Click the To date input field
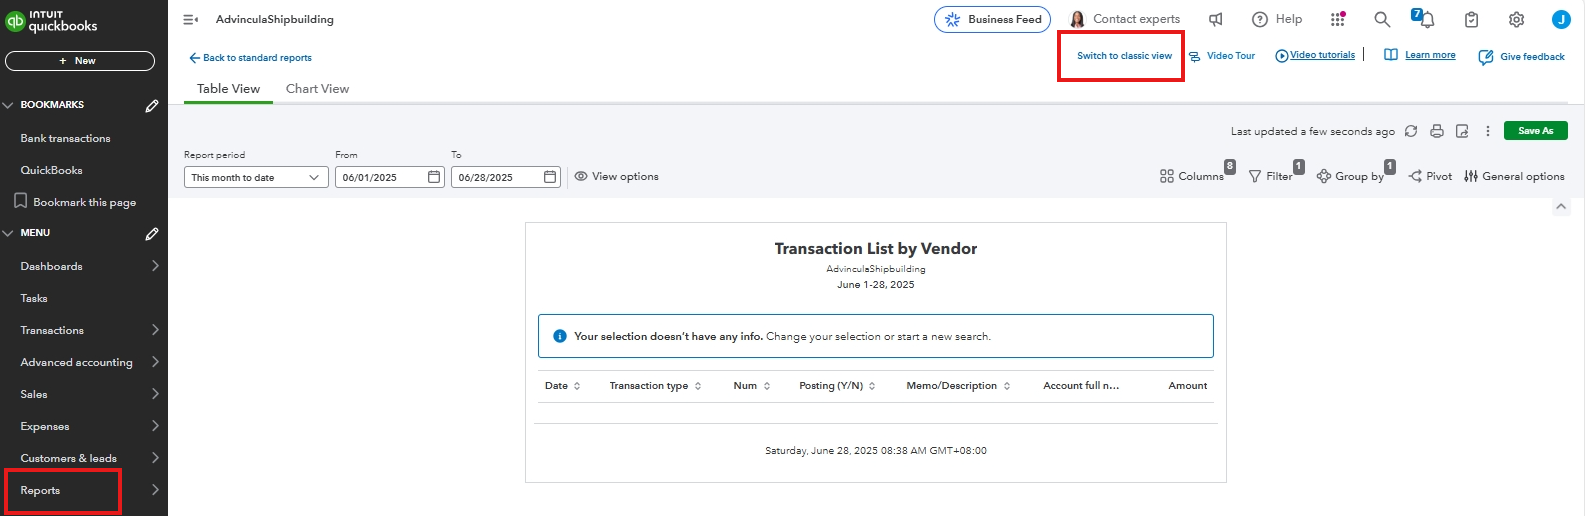Viewport: 1585px width, 516px height. [496, 177]
